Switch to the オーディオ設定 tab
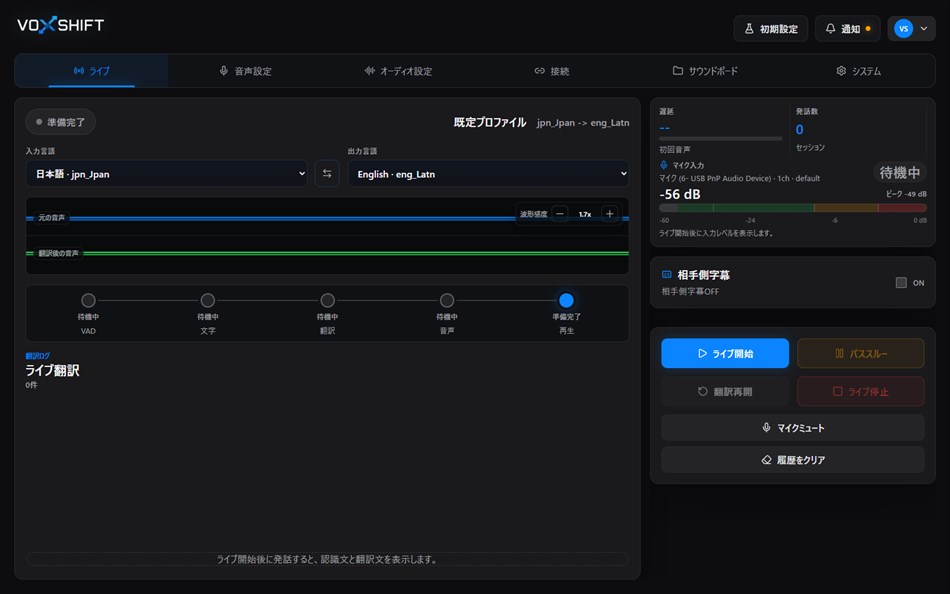The image size is (950, 594). point(398,71)
